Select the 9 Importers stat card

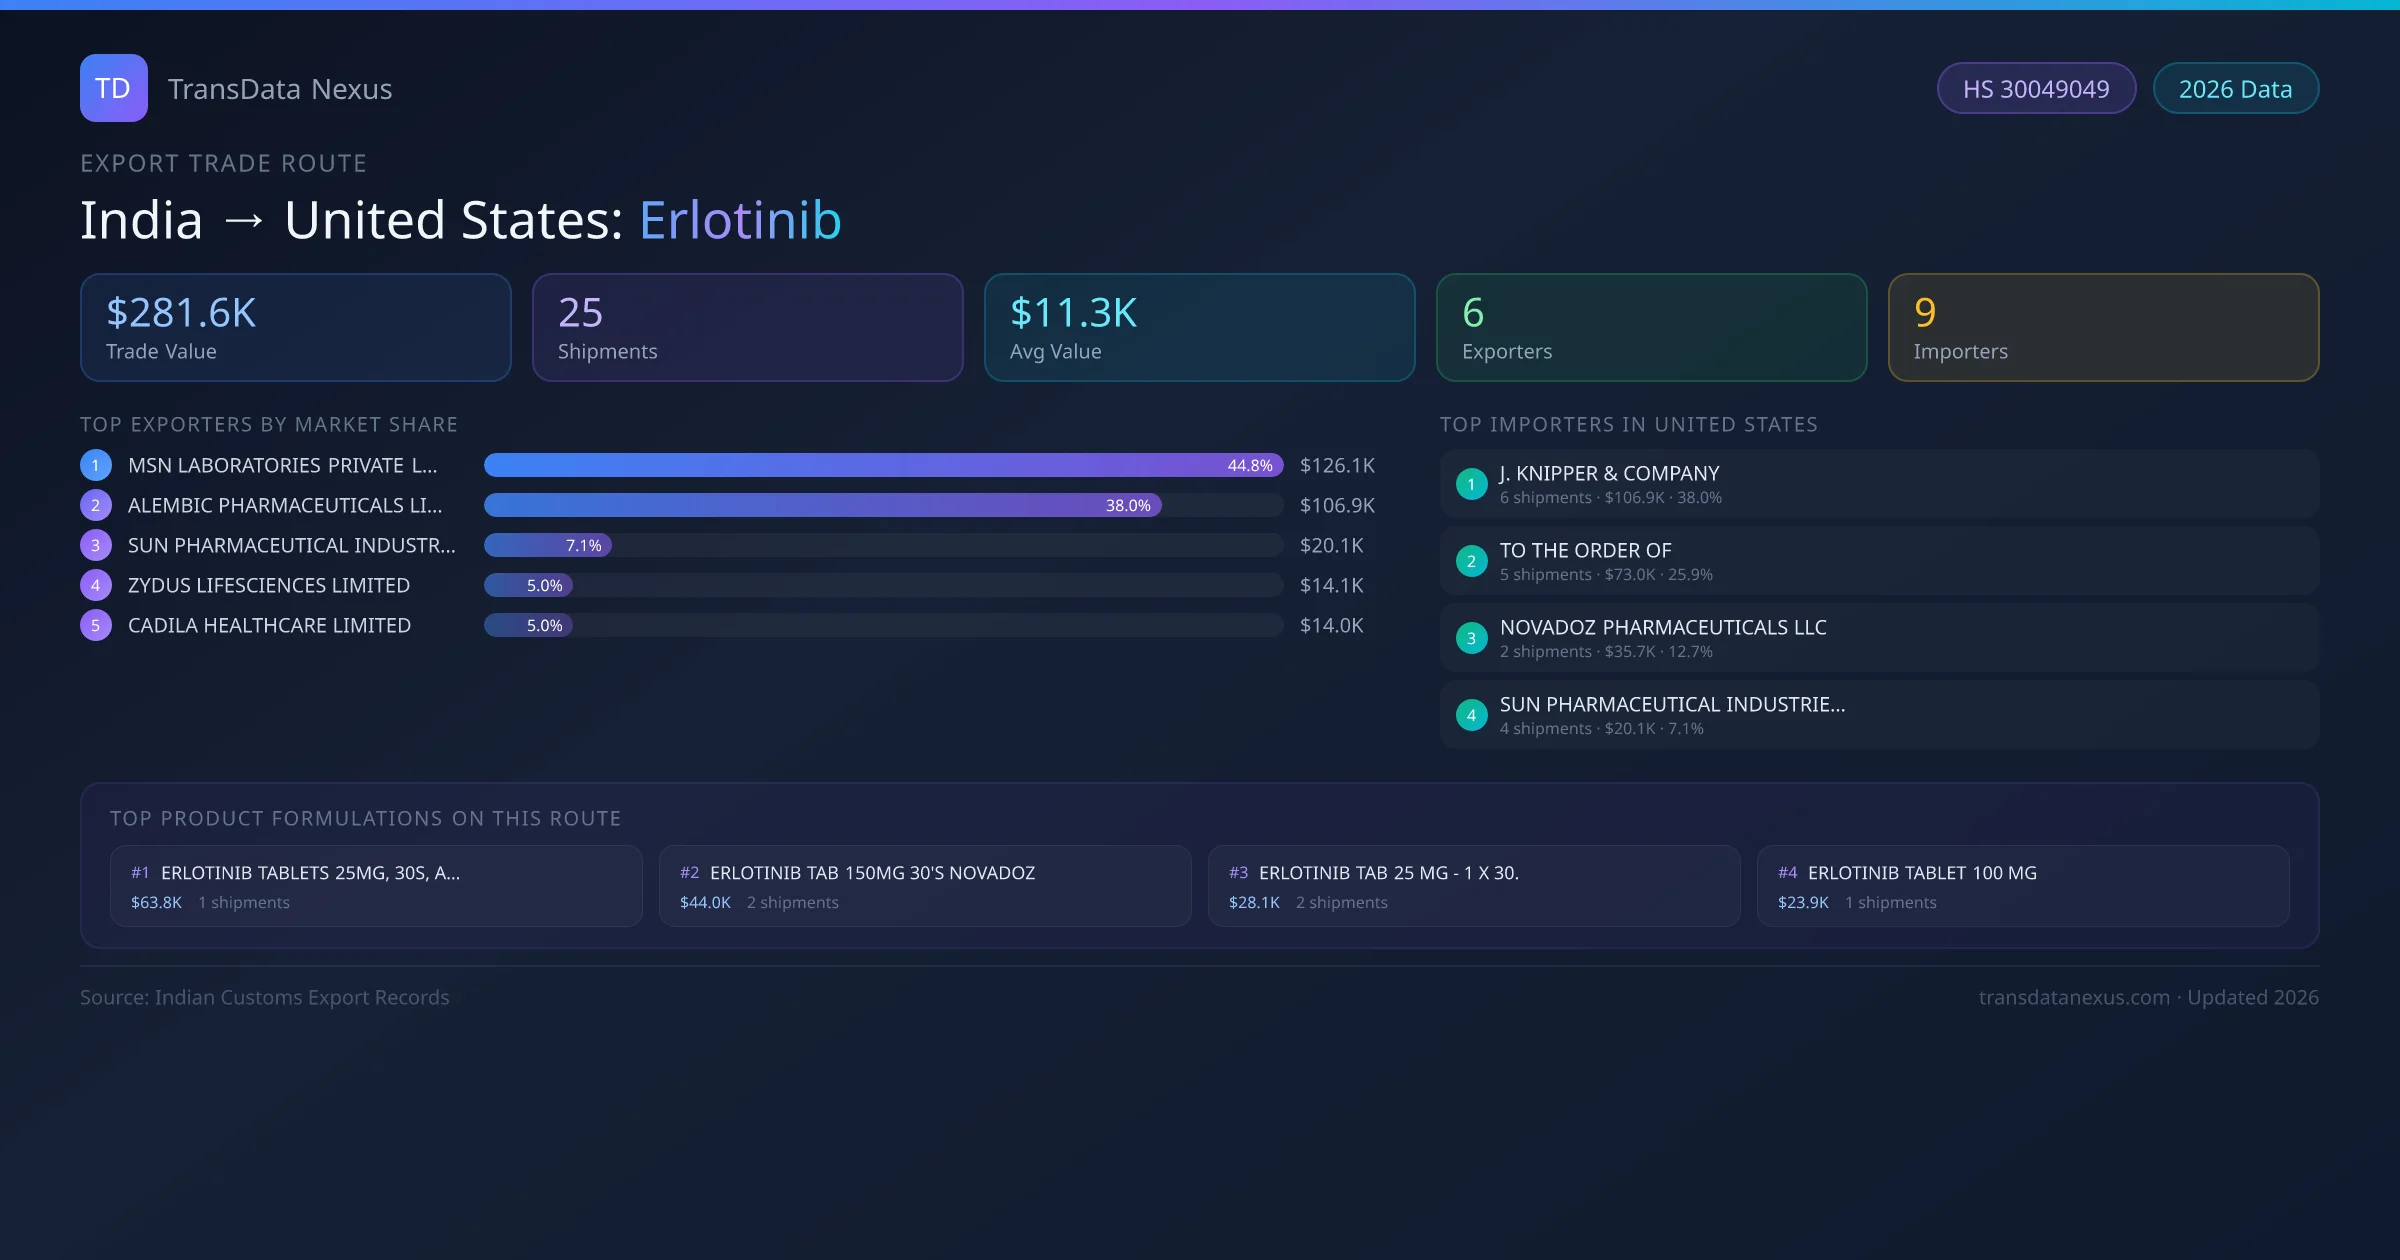click(2103, 328)
